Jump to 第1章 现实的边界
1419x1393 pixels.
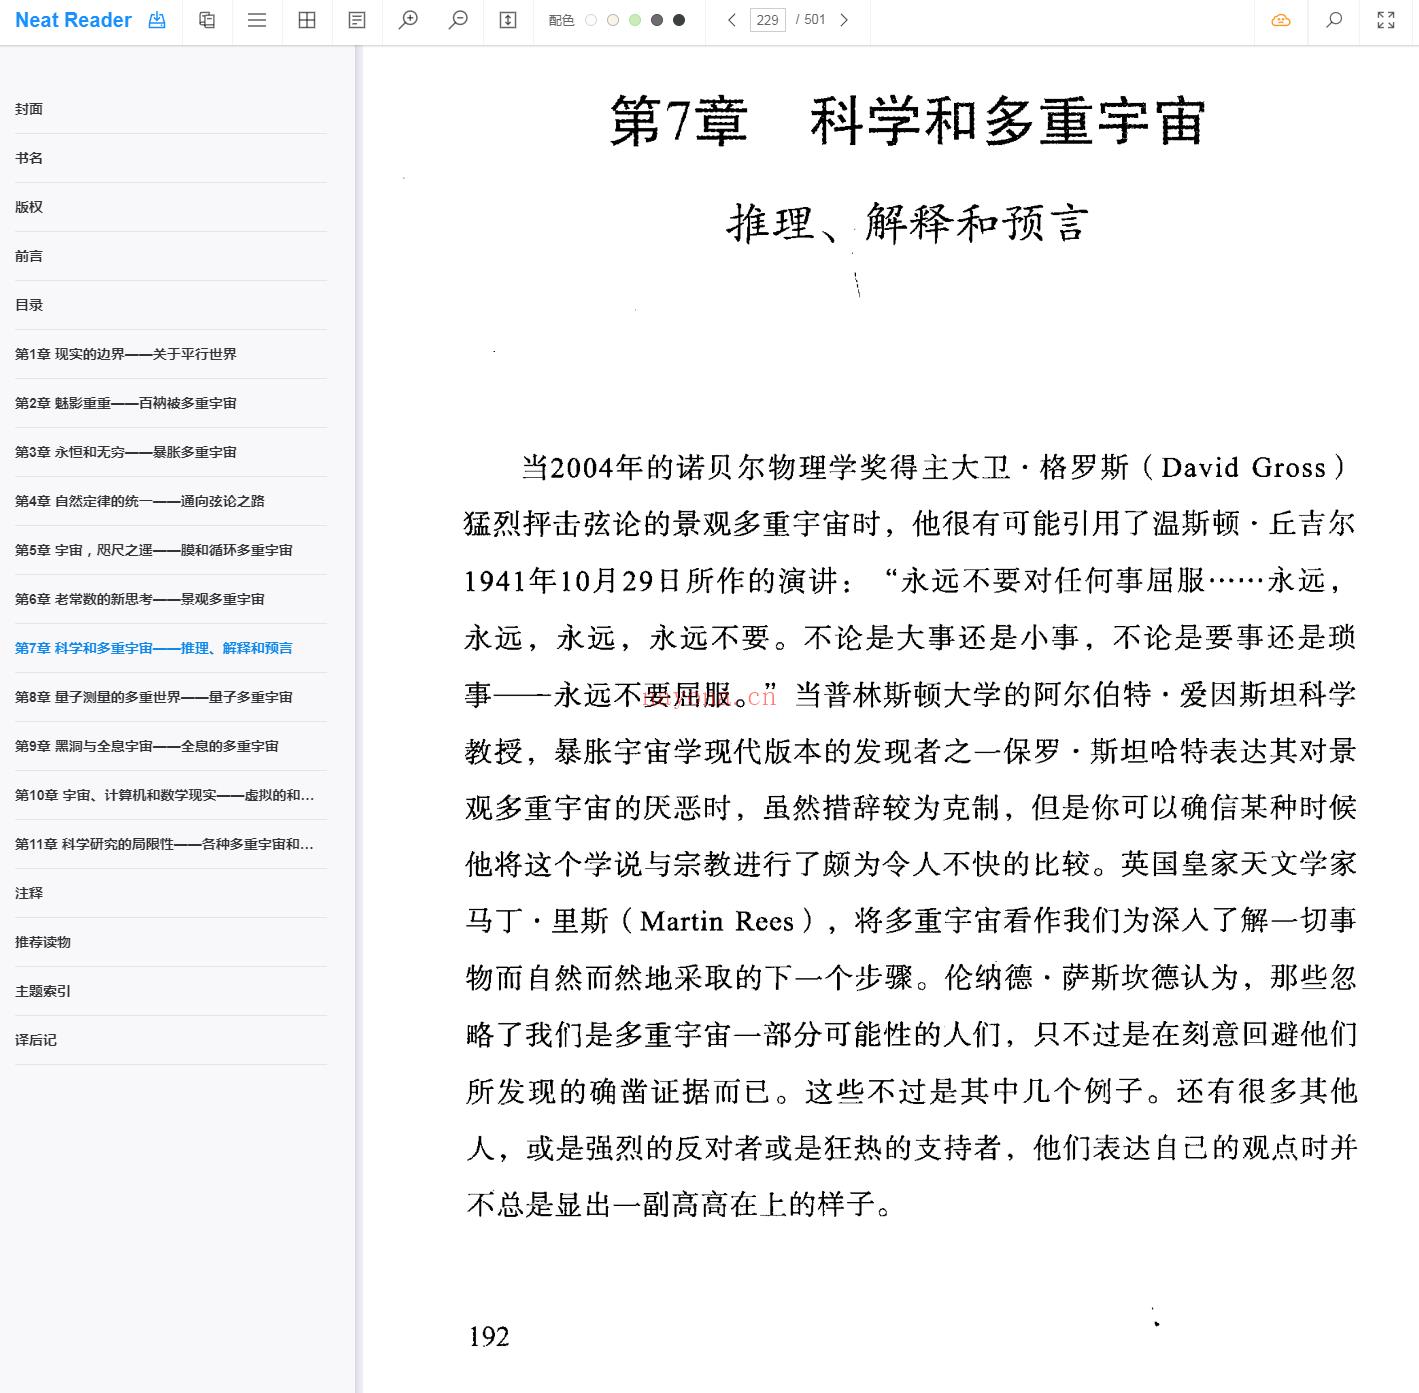170,354
